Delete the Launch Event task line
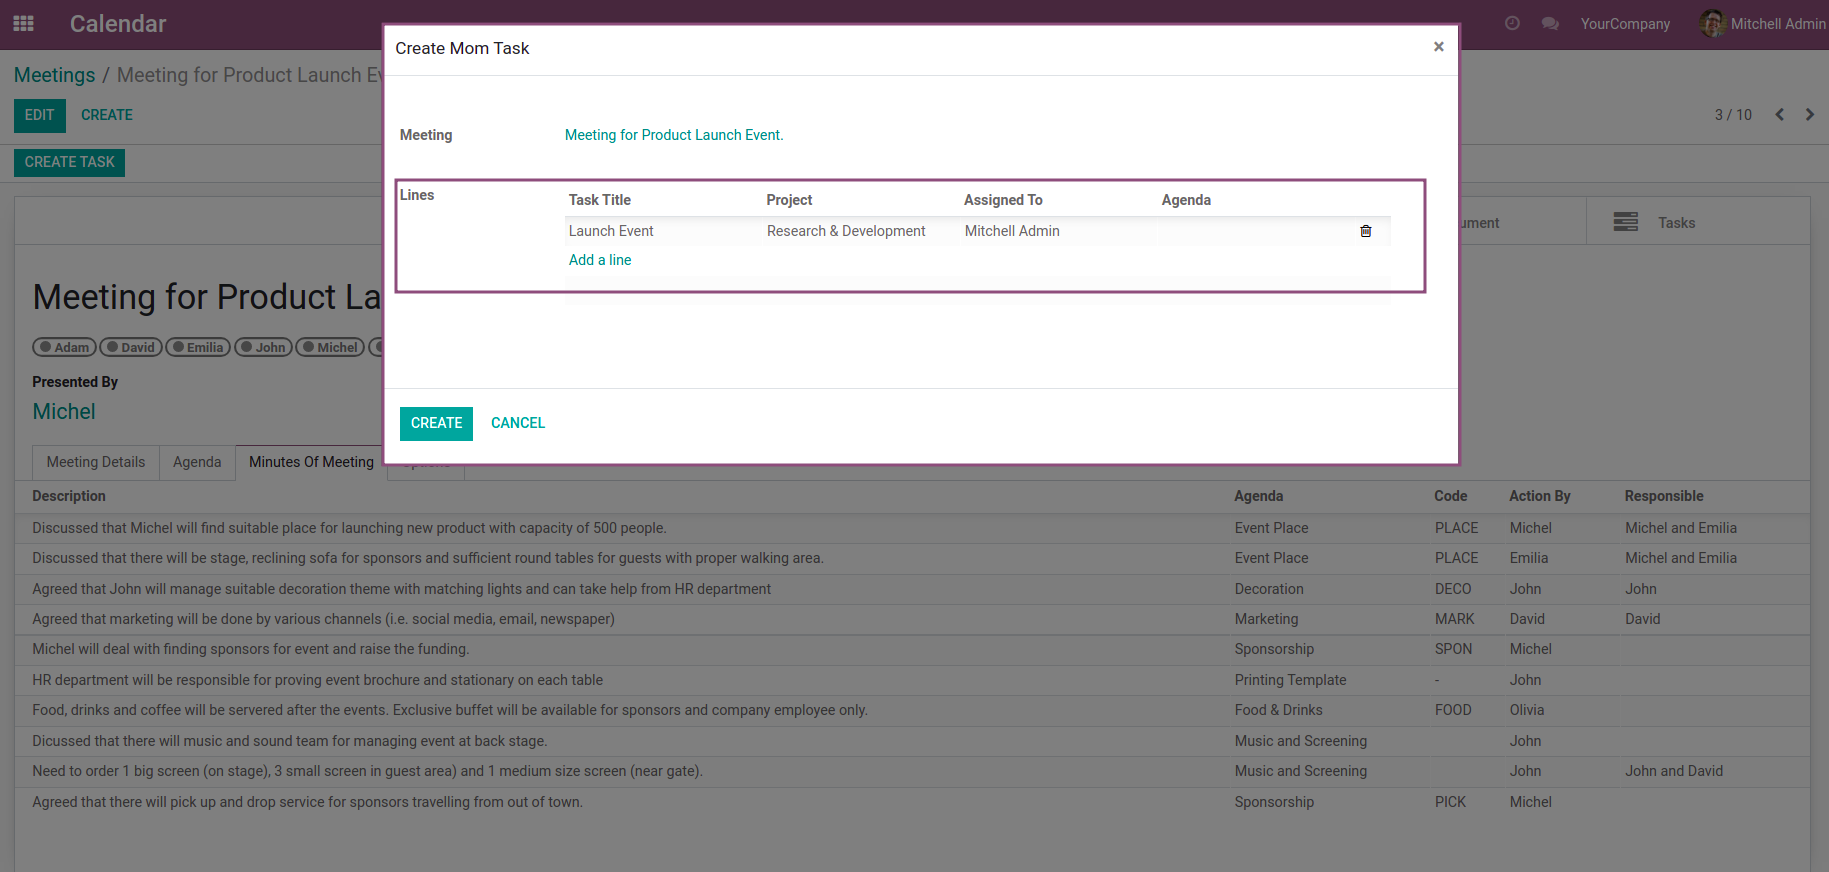This screenshot has width=1829, height=872. click(x=1365, y=231)
